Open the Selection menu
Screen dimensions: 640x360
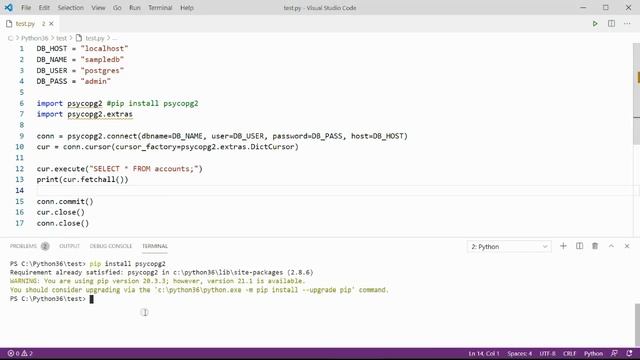coord(71,8)
